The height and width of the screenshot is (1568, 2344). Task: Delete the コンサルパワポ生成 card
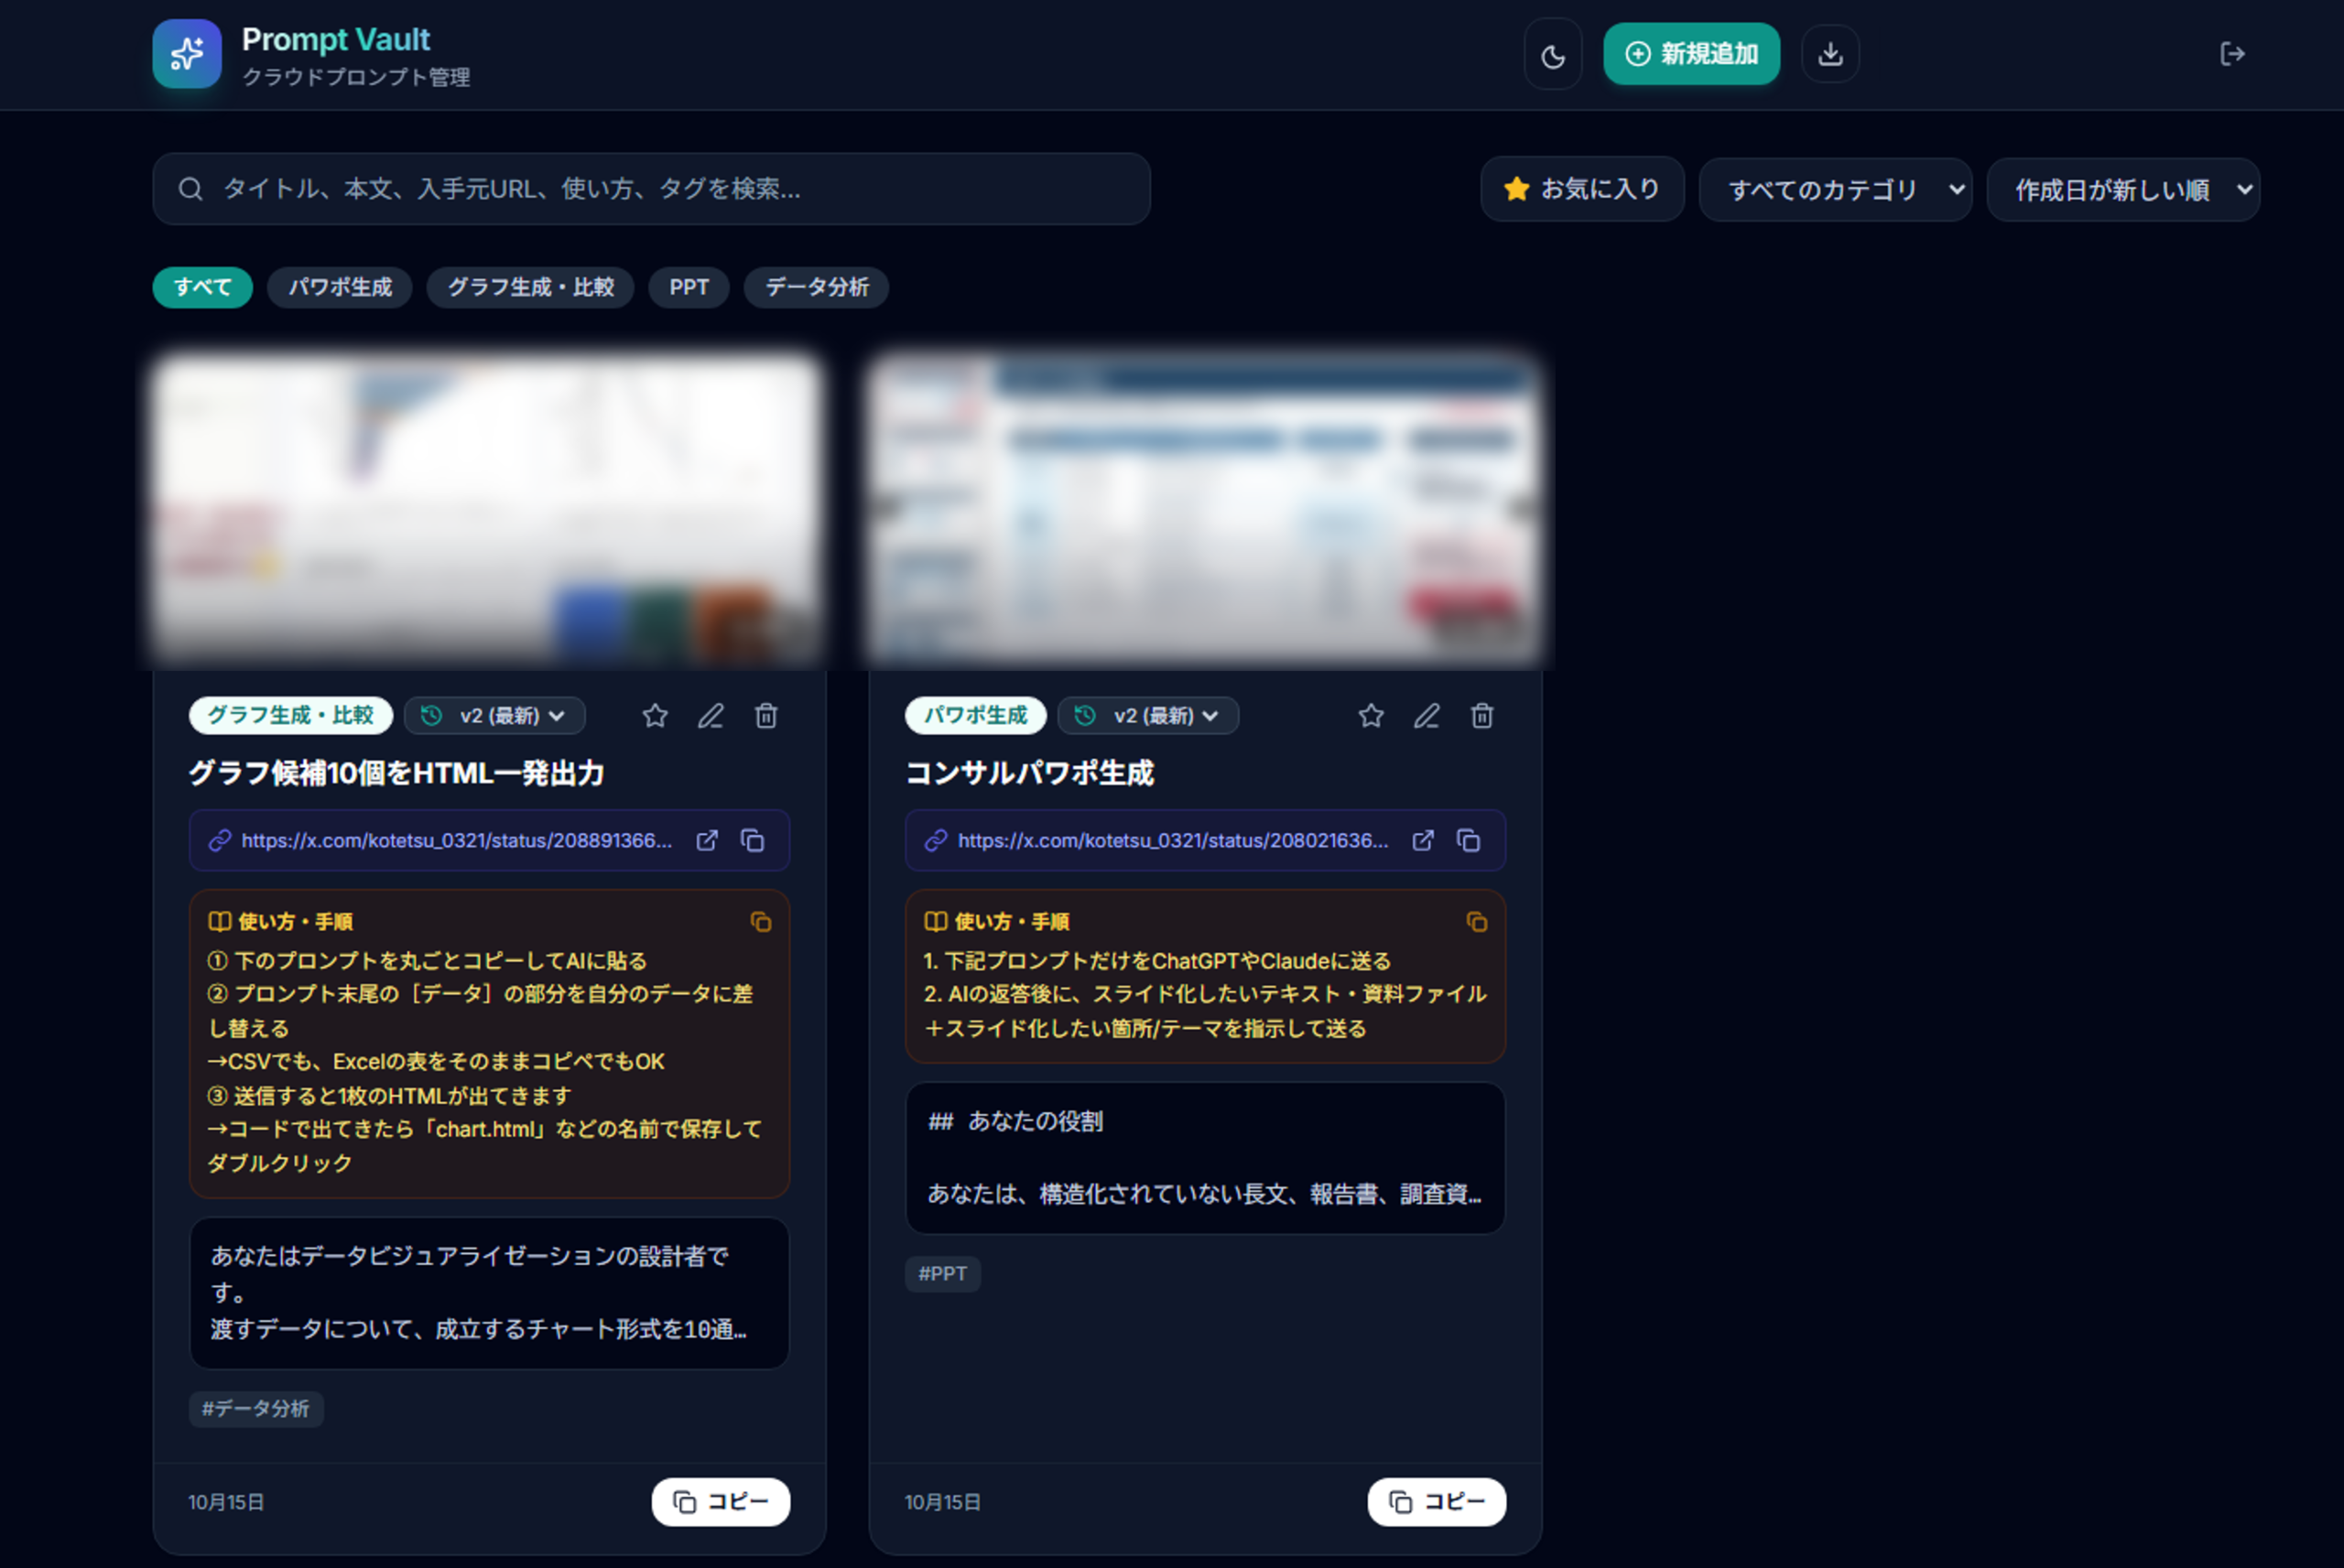pyautogui.click(x=1482, y=716)
